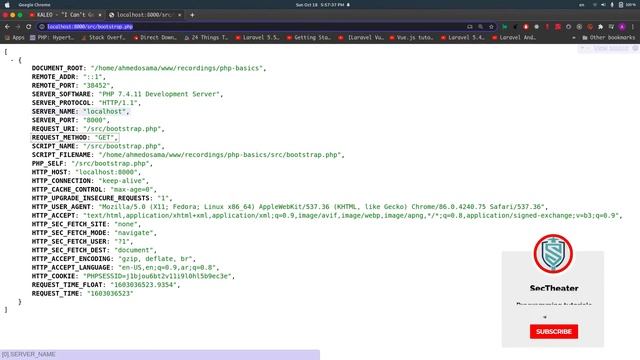Click the red SUBSCRIBE button
Image resolution: width=640 pixels, height=360 pixels.
pos(554,331)
